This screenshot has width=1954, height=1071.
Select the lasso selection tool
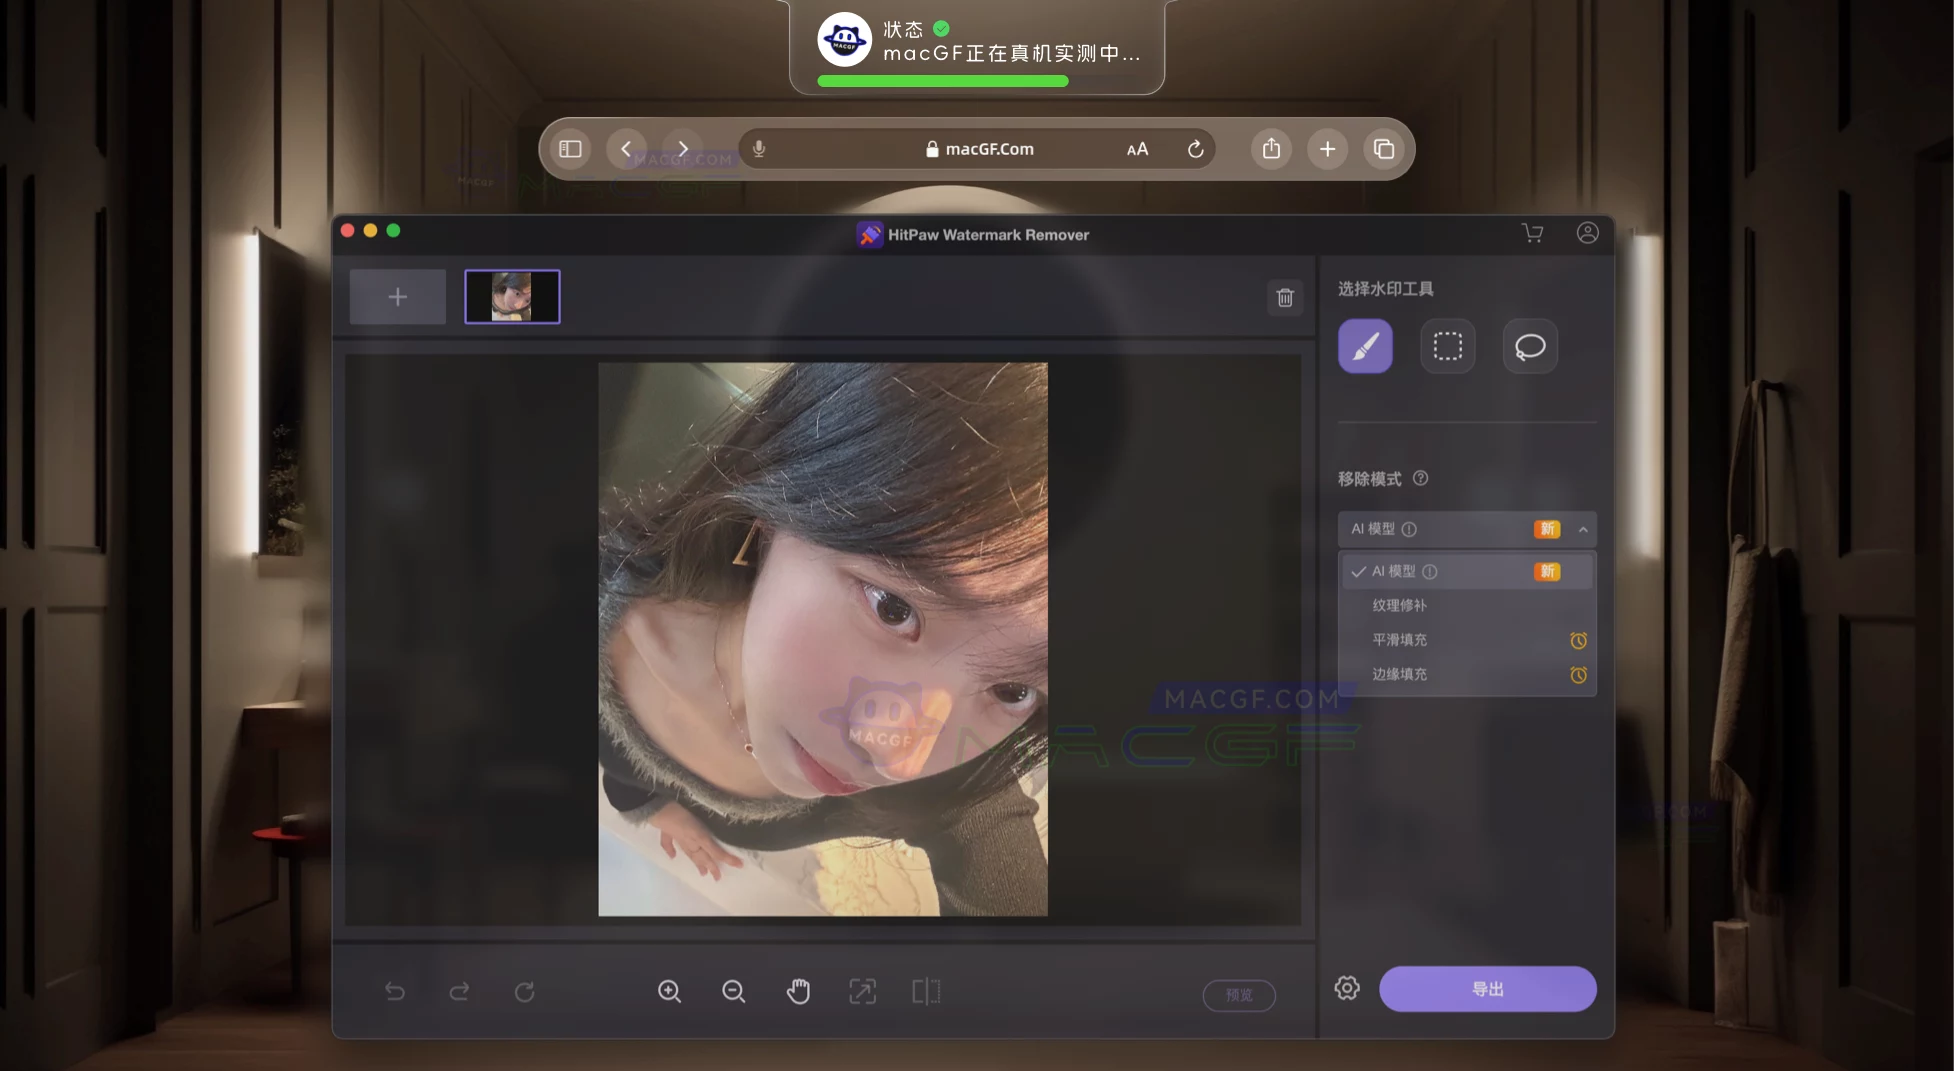coord(1529,346)
